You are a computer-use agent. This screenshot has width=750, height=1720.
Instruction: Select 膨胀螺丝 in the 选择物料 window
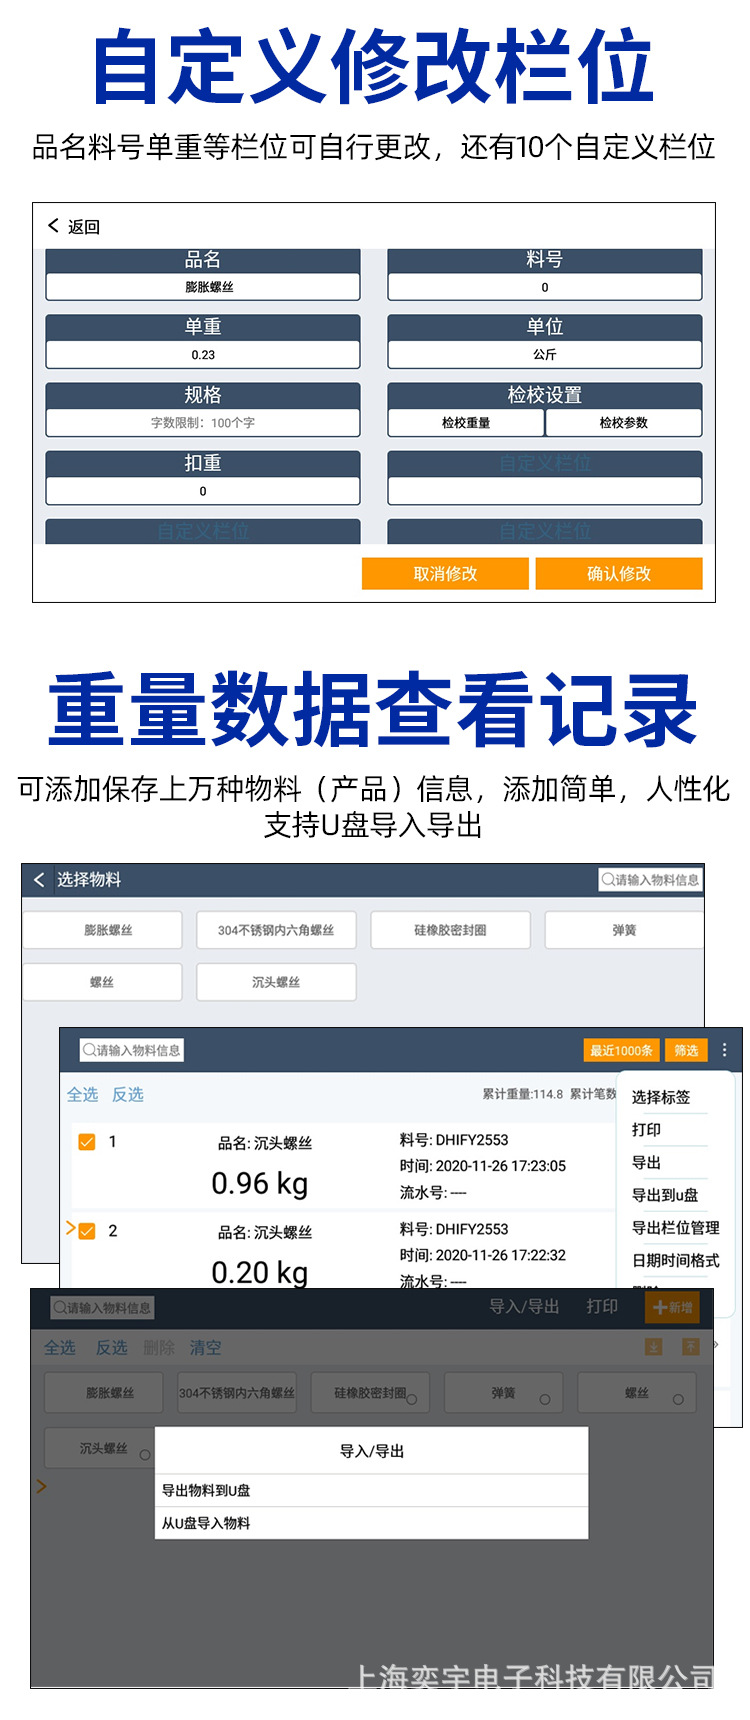[x=103, y=930]
